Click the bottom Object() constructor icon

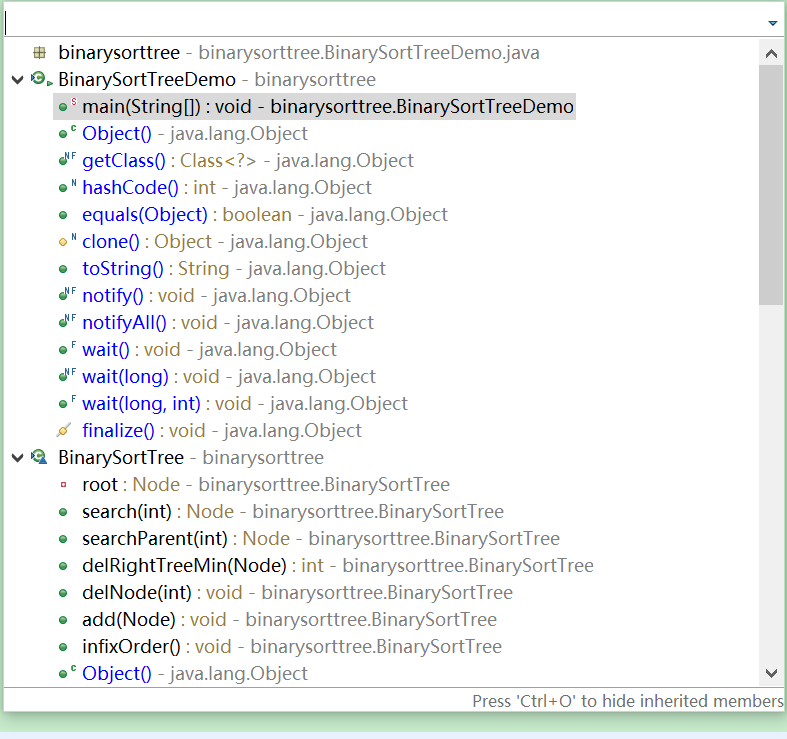67,673
